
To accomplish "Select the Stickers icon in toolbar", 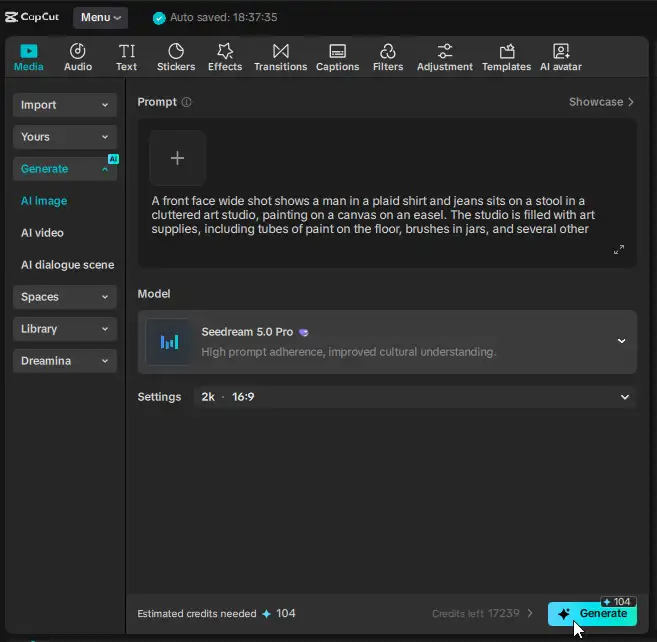I will pyautogui.click(x=176, y=51).
